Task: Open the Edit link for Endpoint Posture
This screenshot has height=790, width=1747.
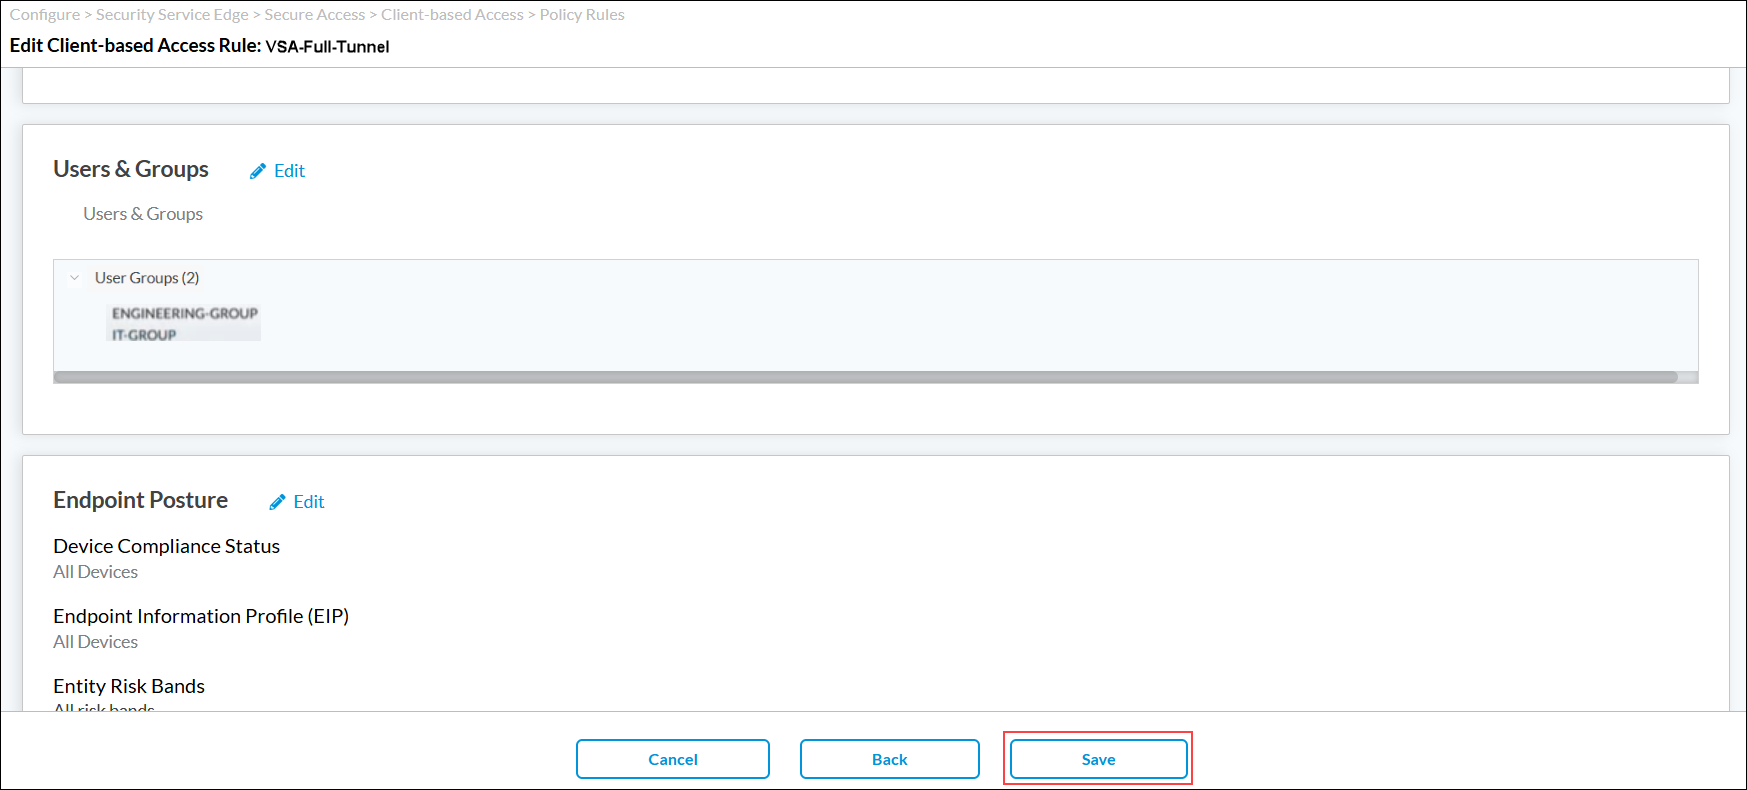Action: tap(308, 502)
